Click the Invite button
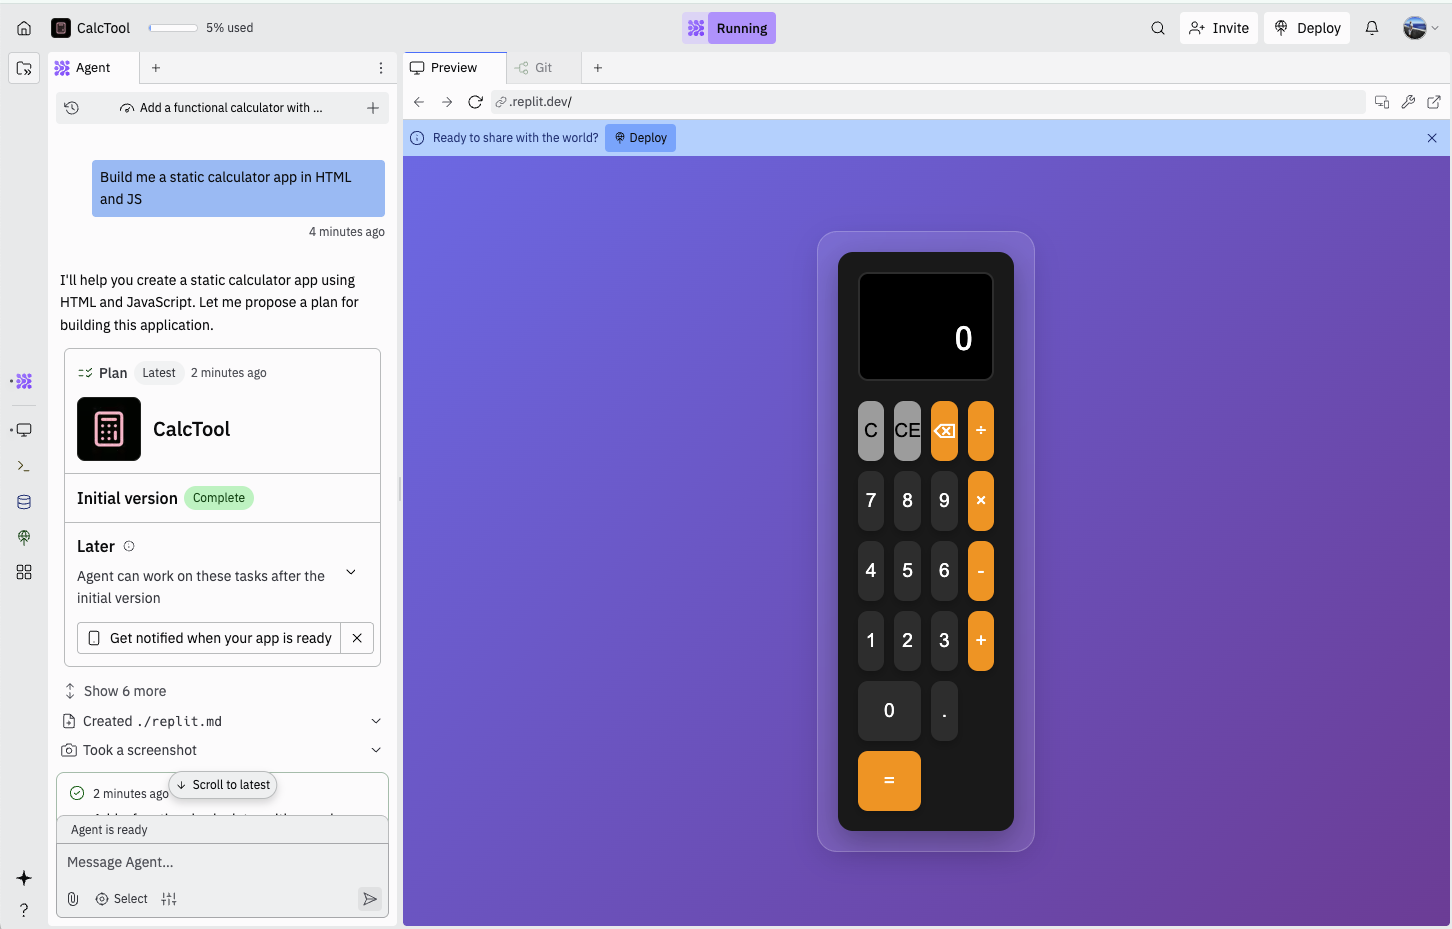1452x929 pixels. pyautogui.click(x=1219, y=28)
